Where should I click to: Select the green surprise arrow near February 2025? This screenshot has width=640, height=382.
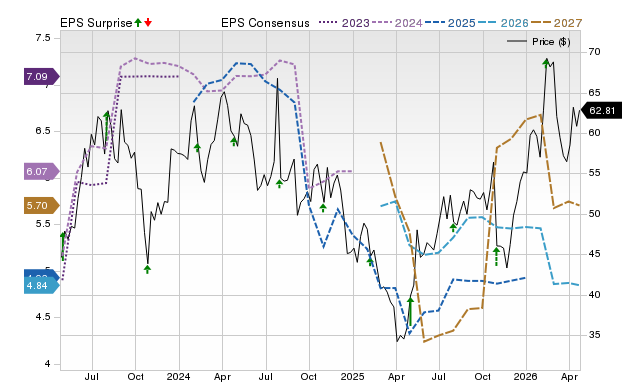click(x=370, y=262)
